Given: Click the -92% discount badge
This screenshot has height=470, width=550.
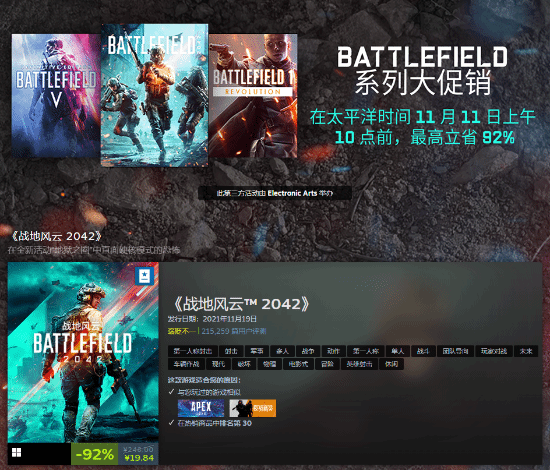Looking at the screenshot, I should pos(95,454).
